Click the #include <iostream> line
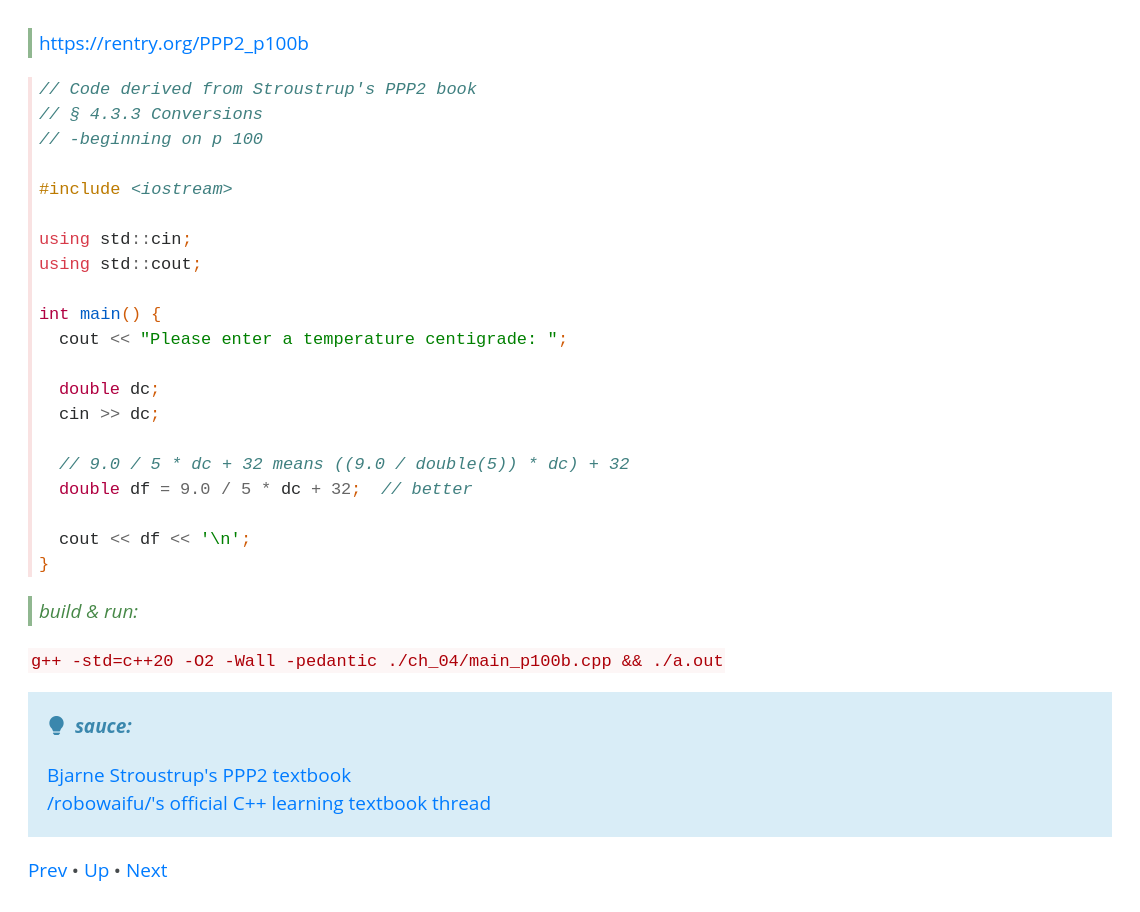This screenshot has width=1140, height=912. [x=136, y=189]
